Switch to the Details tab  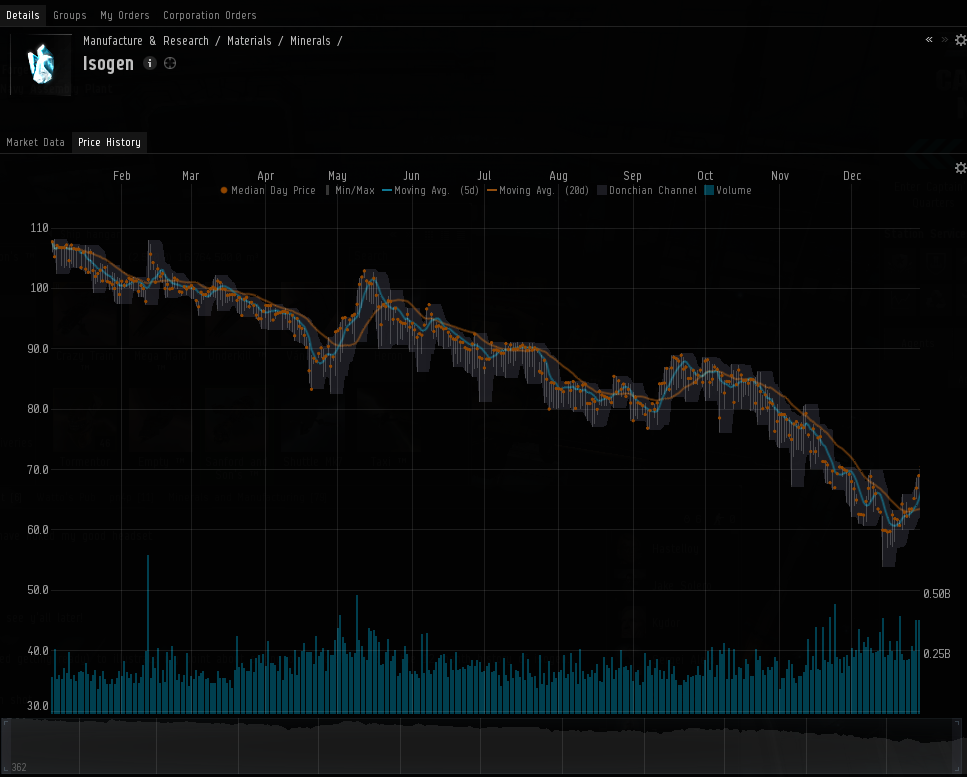click(x=23, y=15)
